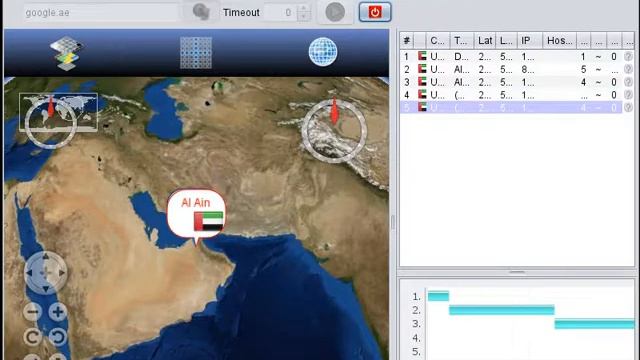Decrease the Timeout value with down arrow
640x360 pixels.
point(303,17)
